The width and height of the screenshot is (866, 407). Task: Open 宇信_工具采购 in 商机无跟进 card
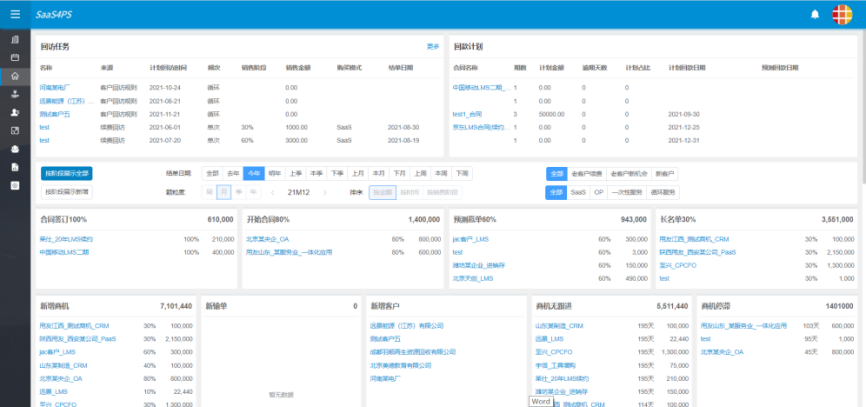point(556,366)
